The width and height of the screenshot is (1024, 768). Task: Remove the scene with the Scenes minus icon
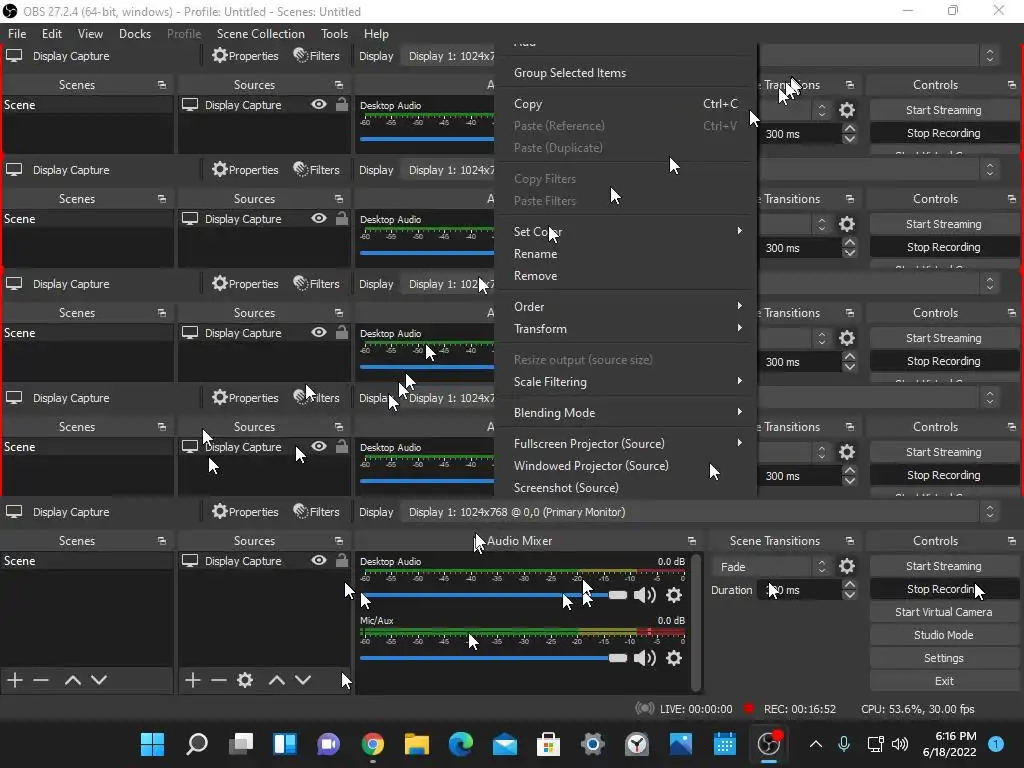(x=41, y=680)
